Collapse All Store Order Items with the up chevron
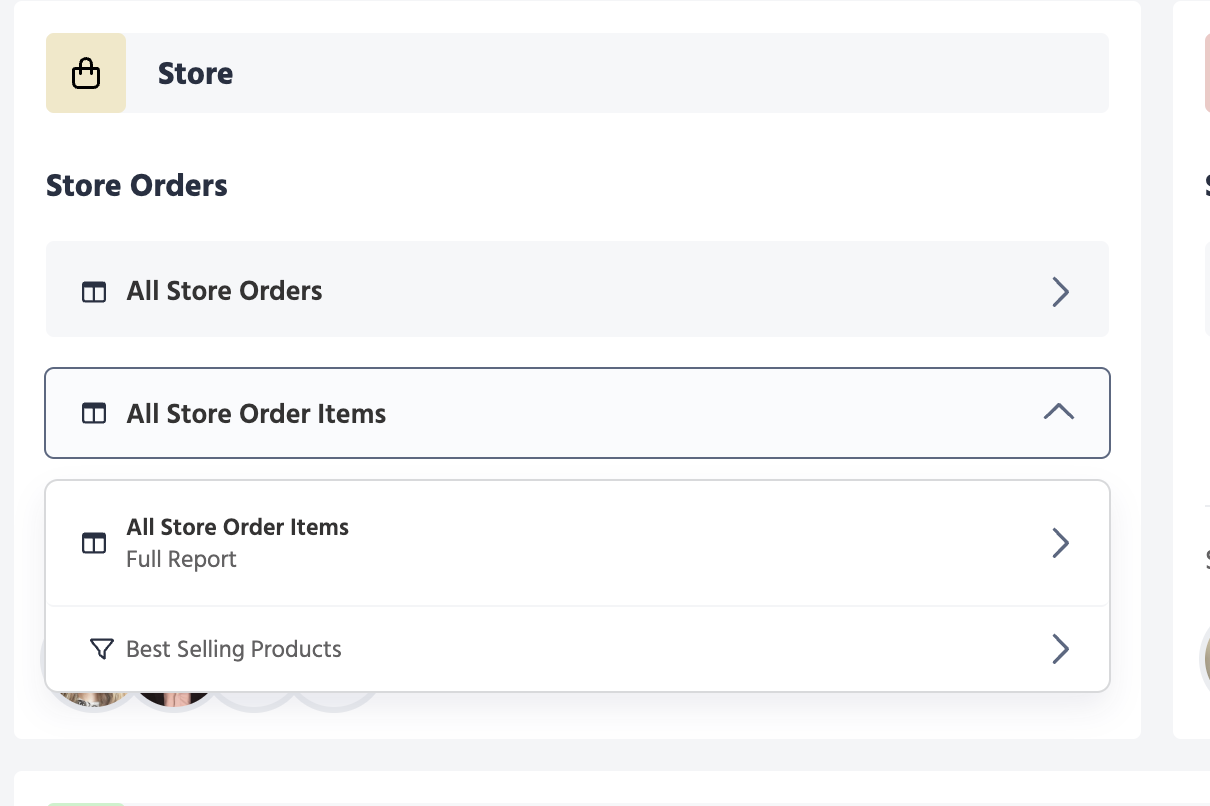 click(1058, 412)
